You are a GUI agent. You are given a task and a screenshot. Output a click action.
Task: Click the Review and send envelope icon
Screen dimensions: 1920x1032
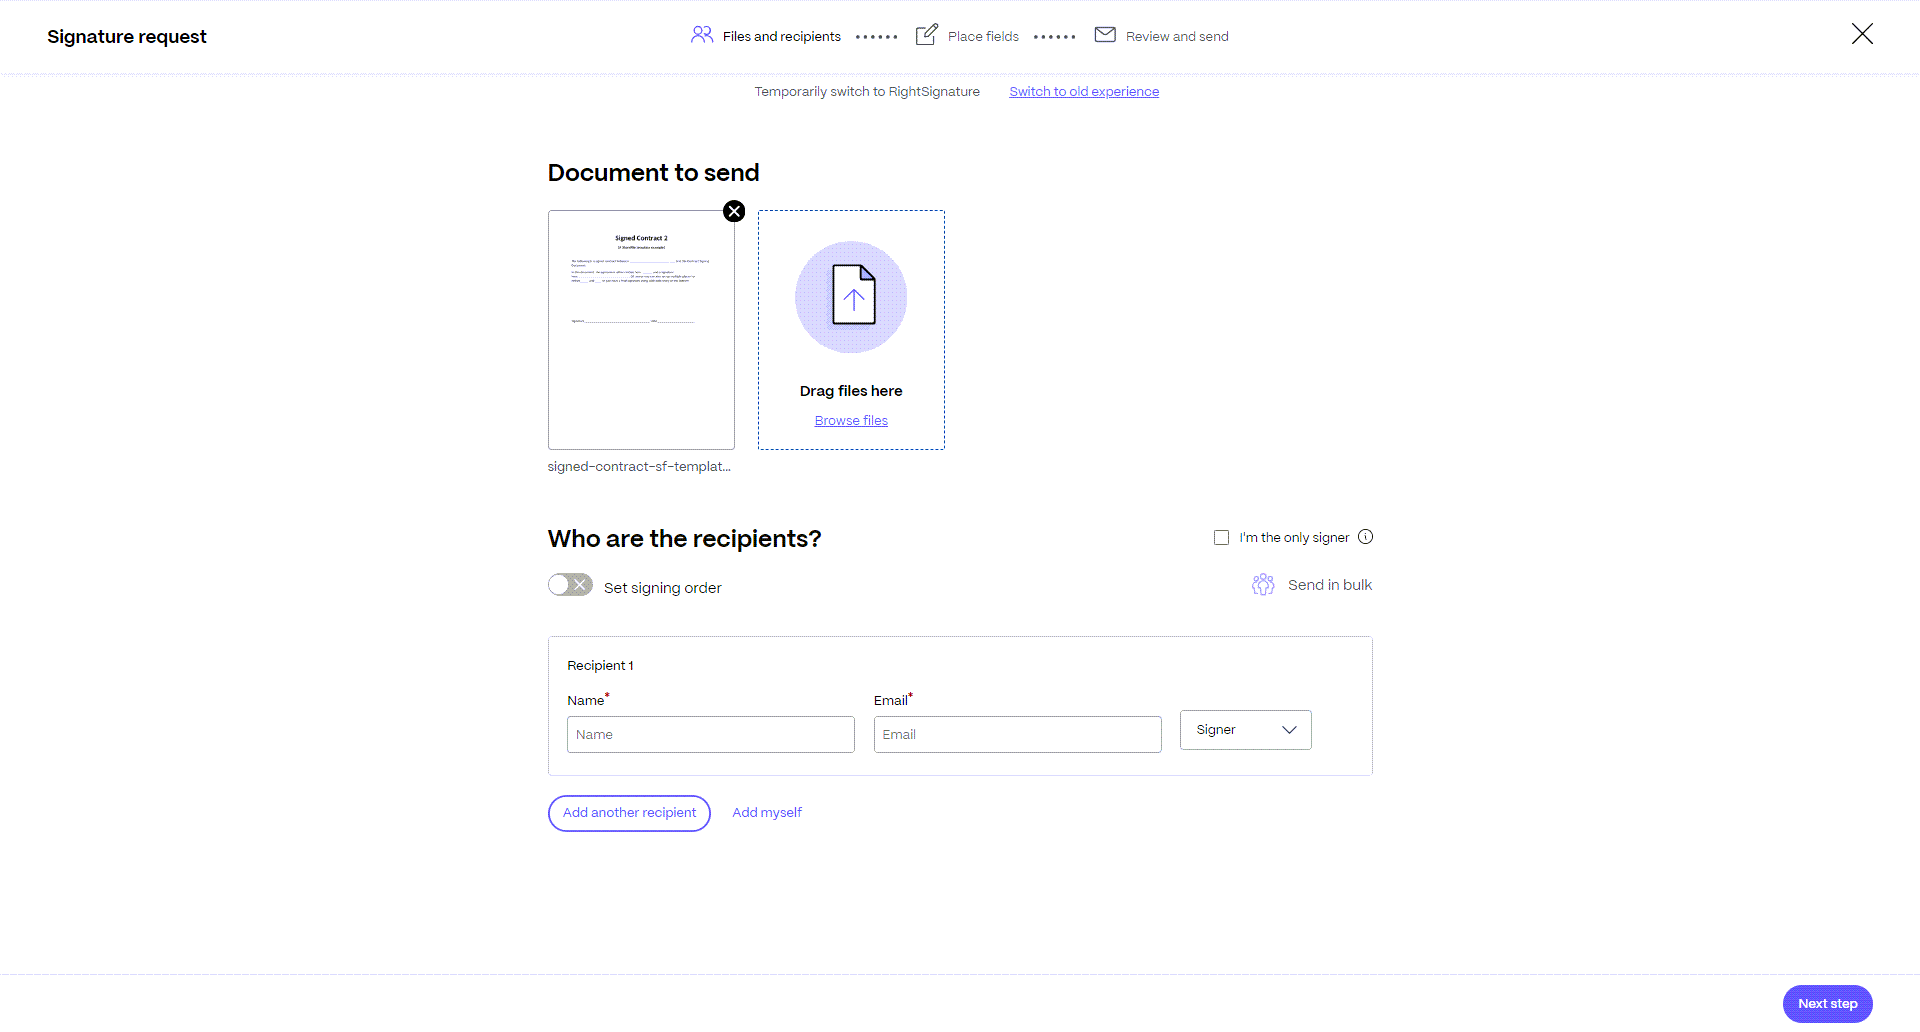[x=1105, y=35]
